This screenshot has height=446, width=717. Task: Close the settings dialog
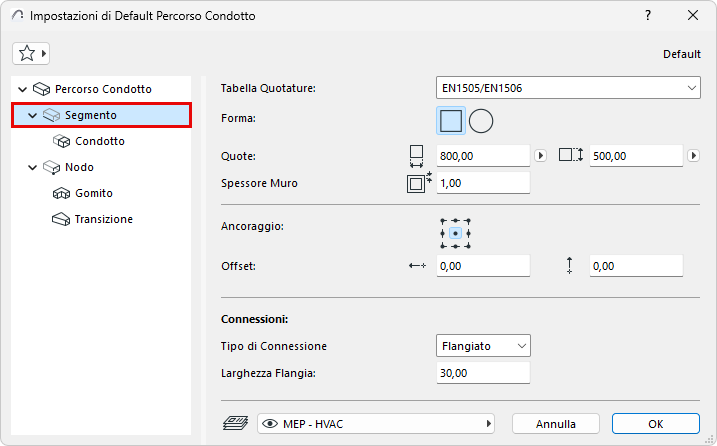(x=693, y=16)
